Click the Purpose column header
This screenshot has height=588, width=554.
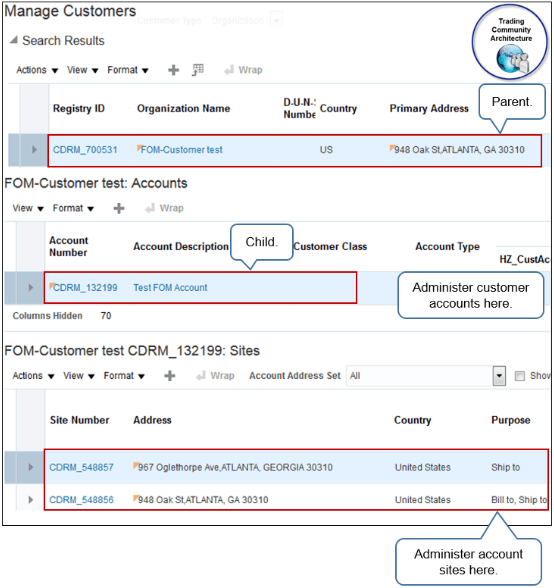pos(511,420)
